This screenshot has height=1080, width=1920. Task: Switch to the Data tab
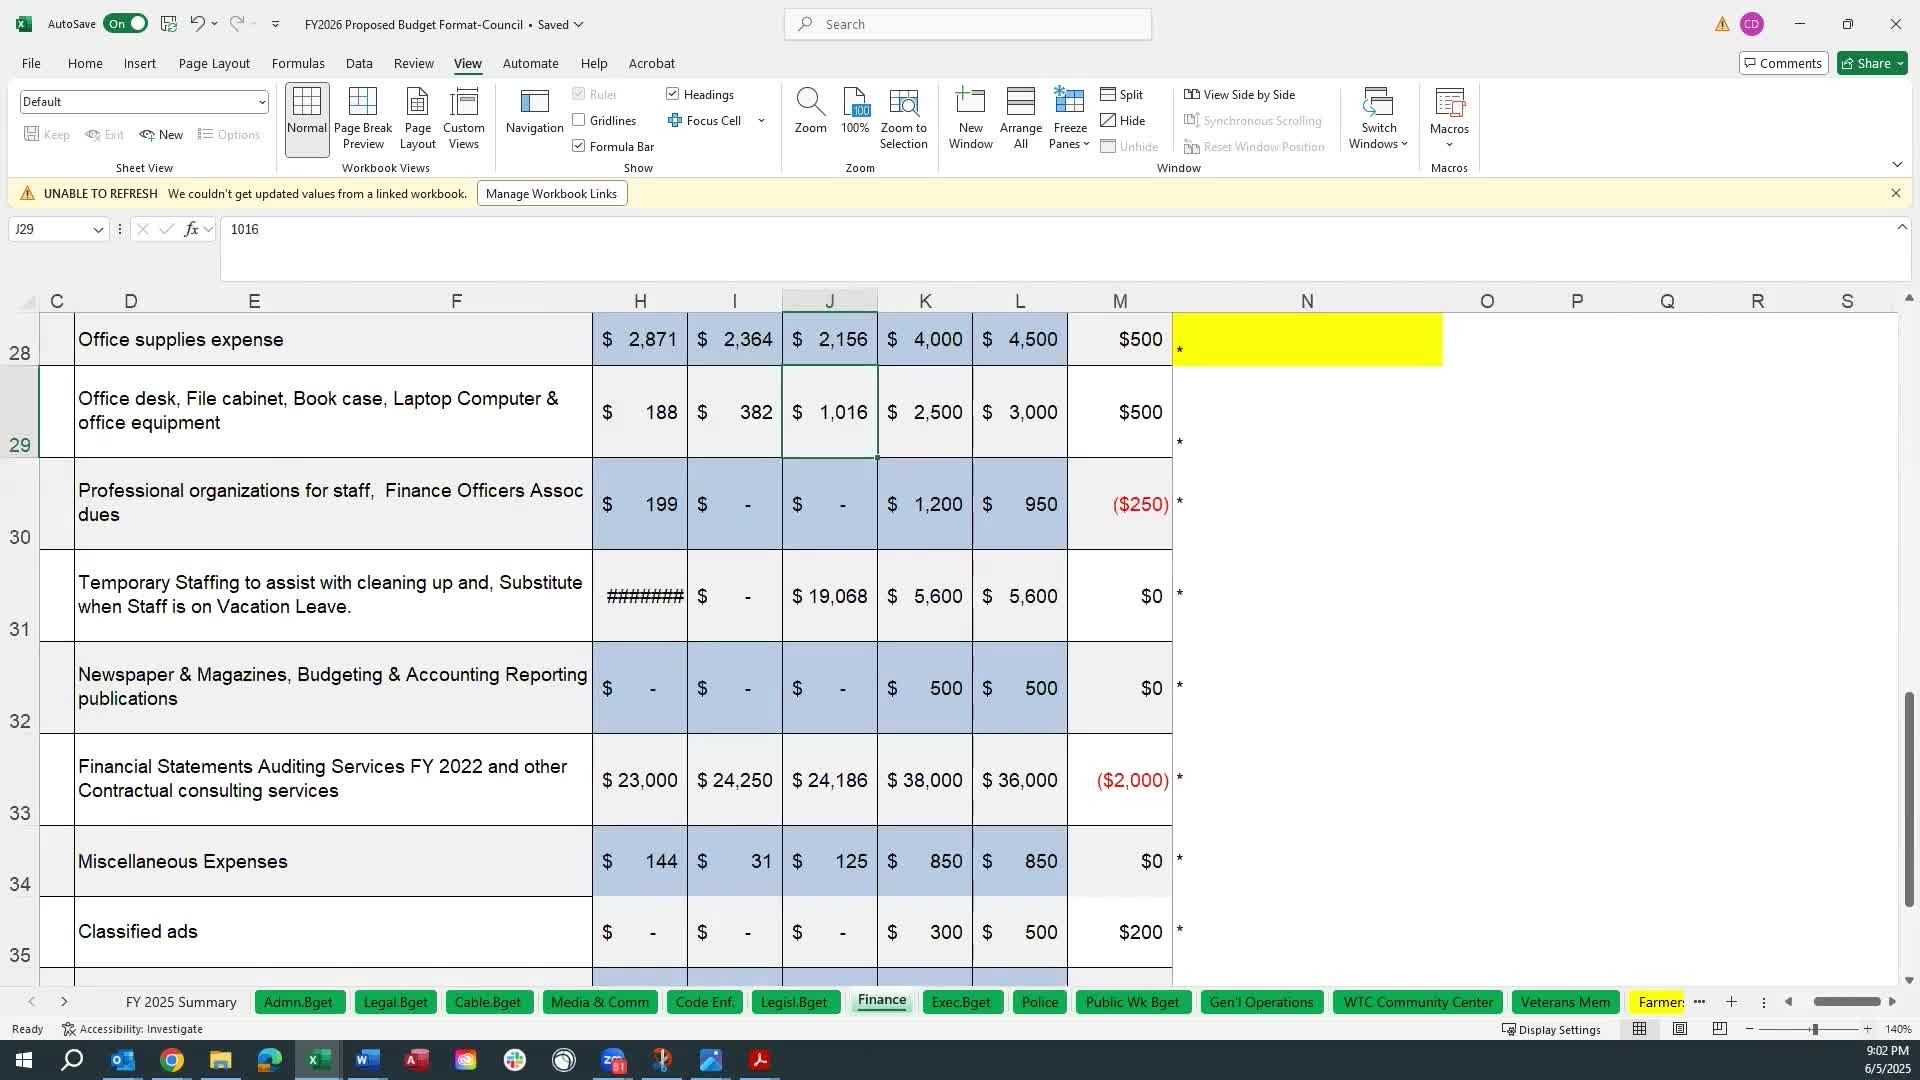(359, 63)
